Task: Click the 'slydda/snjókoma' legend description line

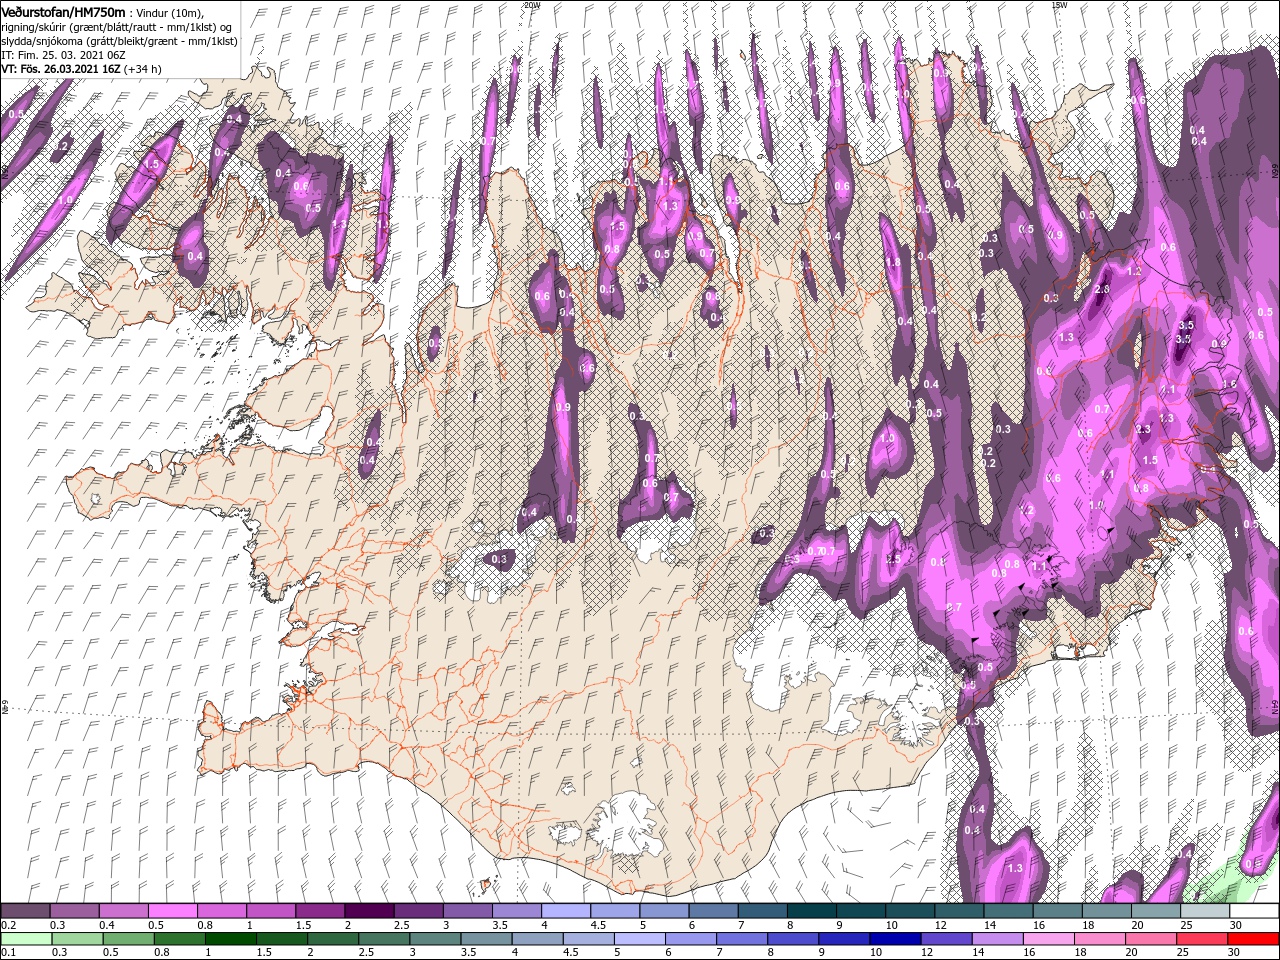Action: pos(118,41)
